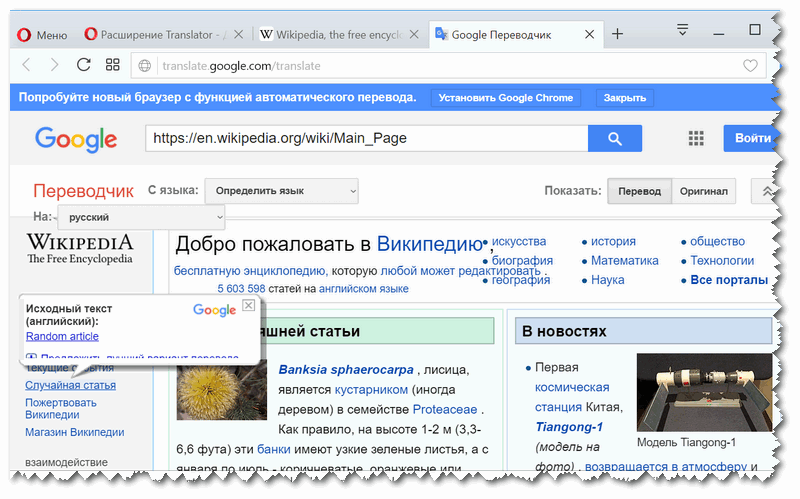Dismiss the banner with Закрыть
Viewport: 800px width, 499px height.
click(624, 98)
